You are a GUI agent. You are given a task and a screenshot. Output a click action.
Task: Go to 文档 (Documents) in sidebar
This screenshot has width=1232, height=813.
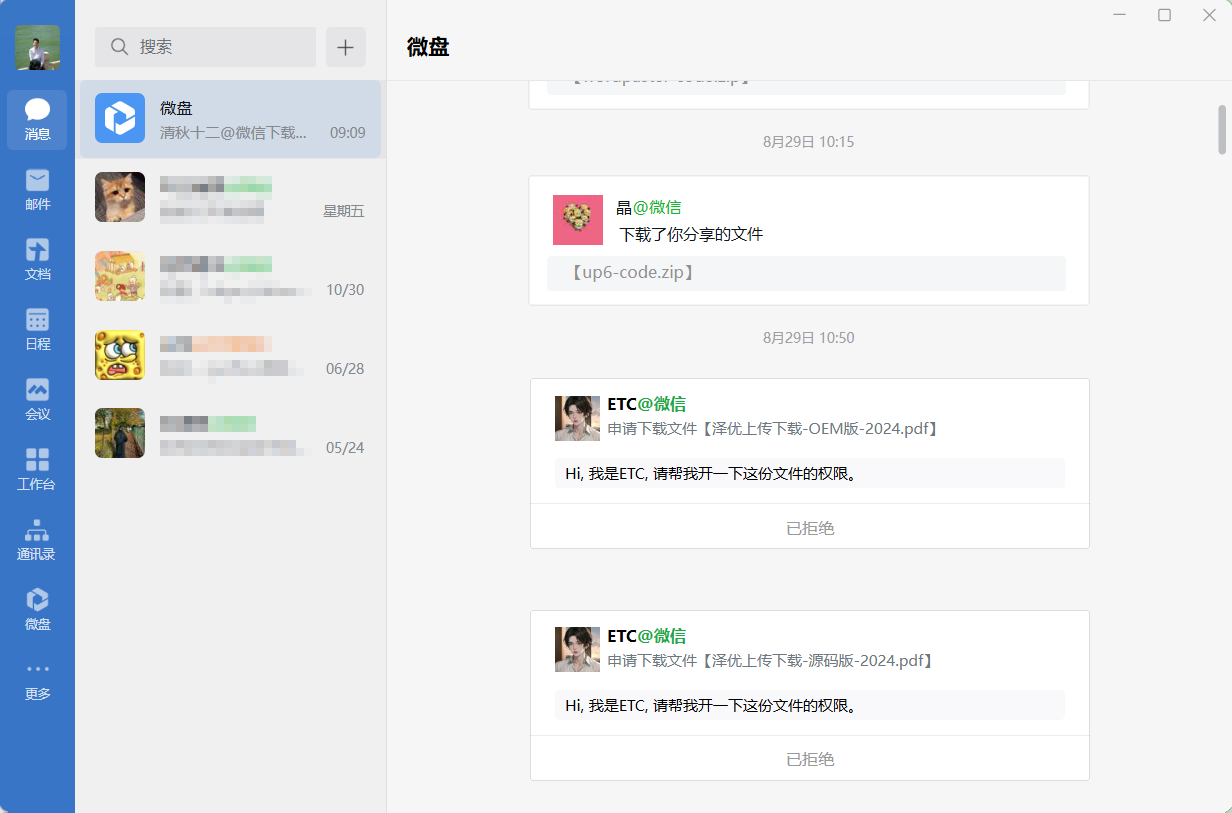(37, 259)
